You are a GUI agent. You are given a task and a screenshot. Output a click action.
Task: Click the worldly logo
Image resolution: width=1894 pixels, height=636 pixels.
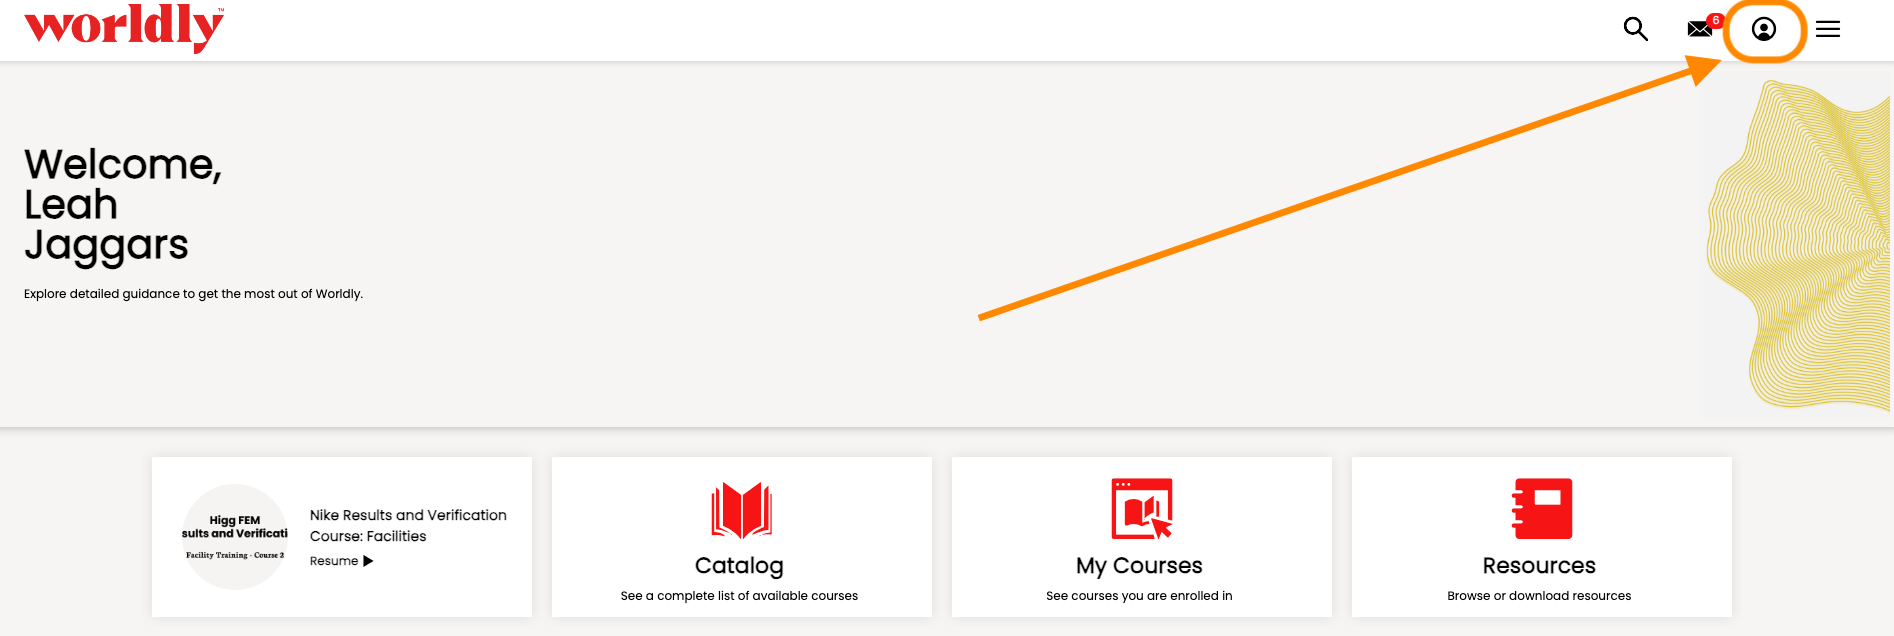pyautogui.click(x=124, y=27)
